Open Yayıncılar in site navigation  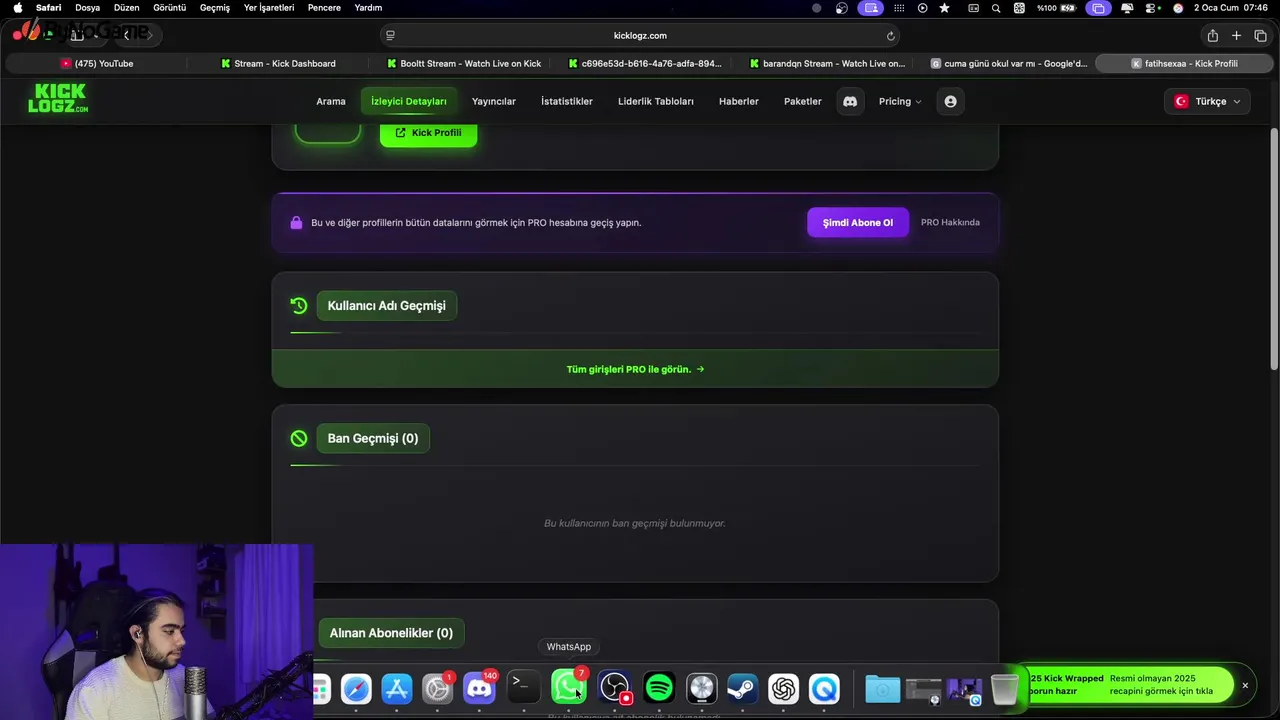click(x=494, y=101)
